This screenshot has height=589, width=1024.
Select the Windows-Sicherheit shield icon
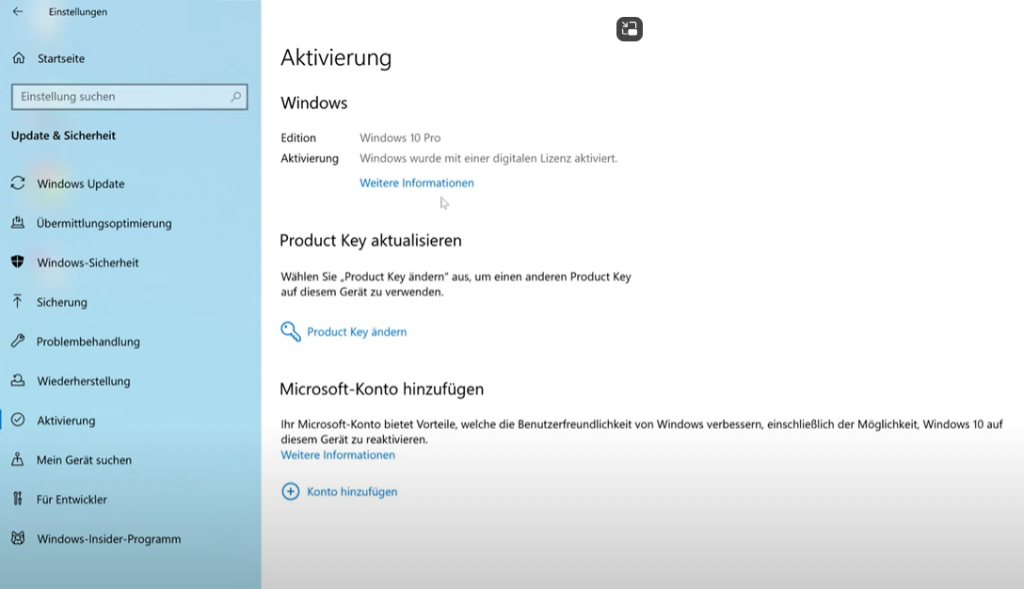click(x=17, y=262)
